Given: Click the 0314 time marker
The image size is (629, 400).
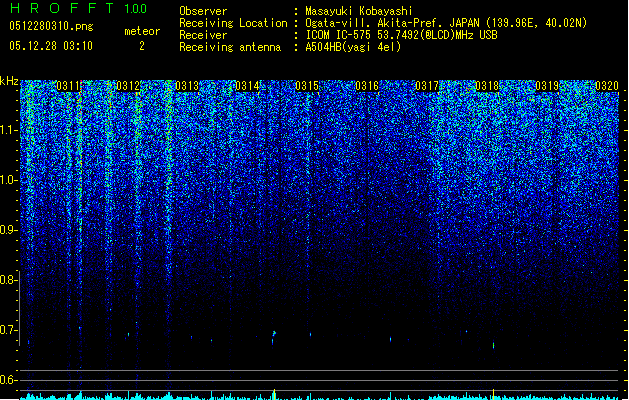Looking at the screenshot, I should tap(247, 86).
